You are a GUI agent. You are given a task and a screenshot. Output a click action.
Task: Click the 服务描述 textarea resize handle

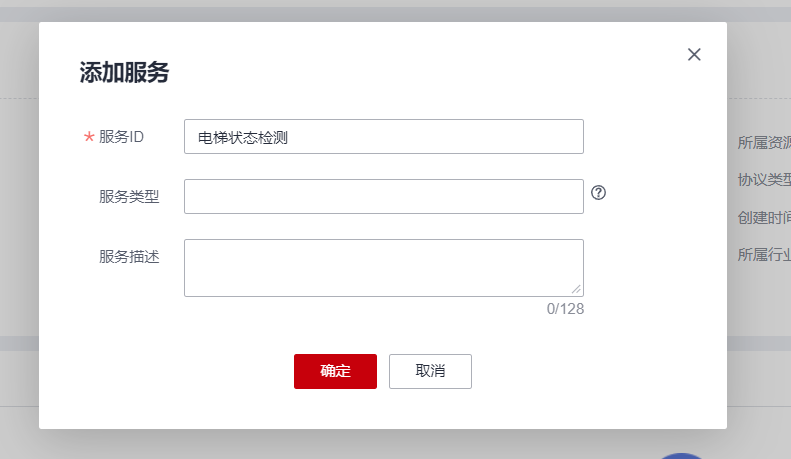coord(576,289)
